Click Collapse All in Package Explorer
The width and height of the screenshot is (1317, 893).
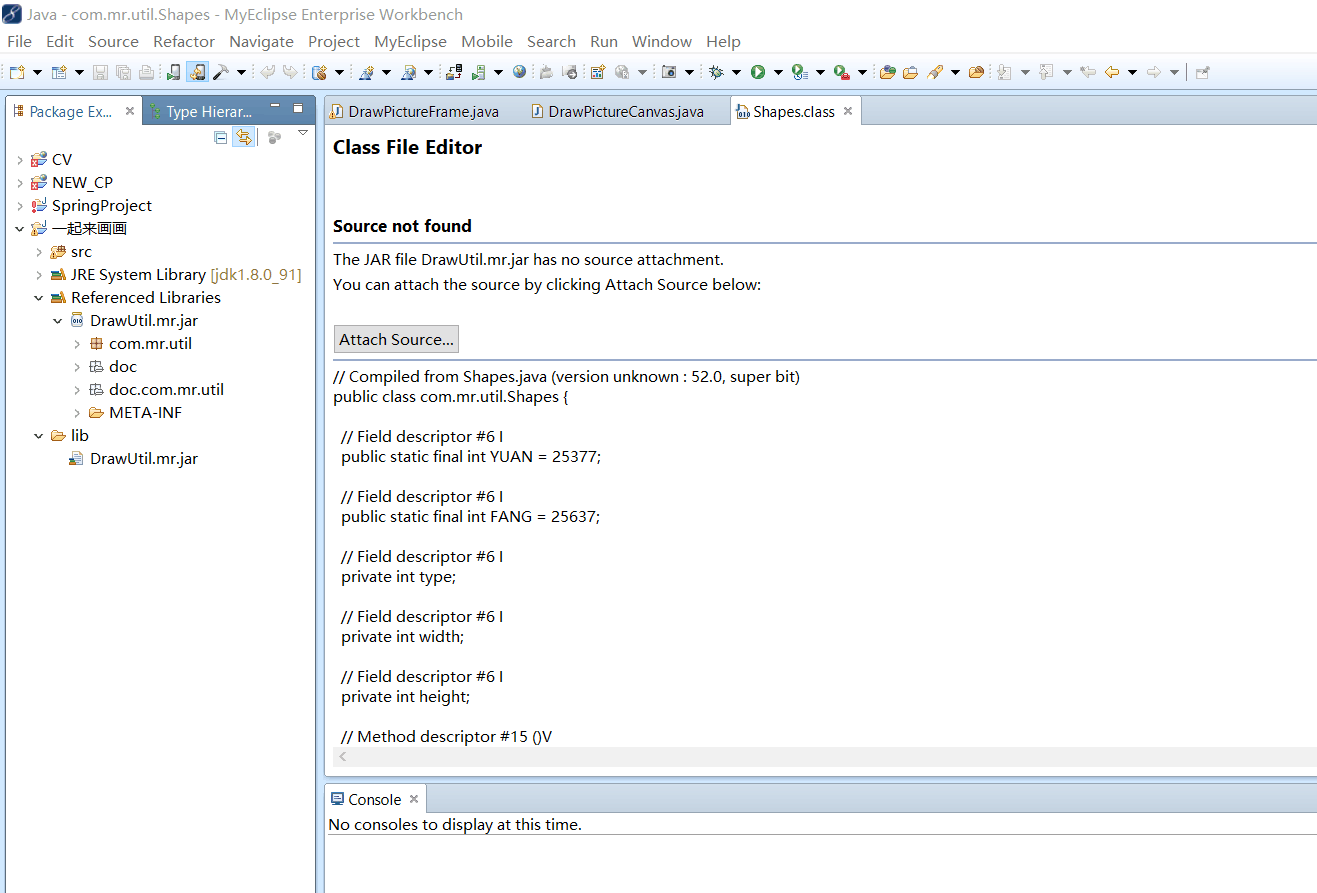point(221,137)
